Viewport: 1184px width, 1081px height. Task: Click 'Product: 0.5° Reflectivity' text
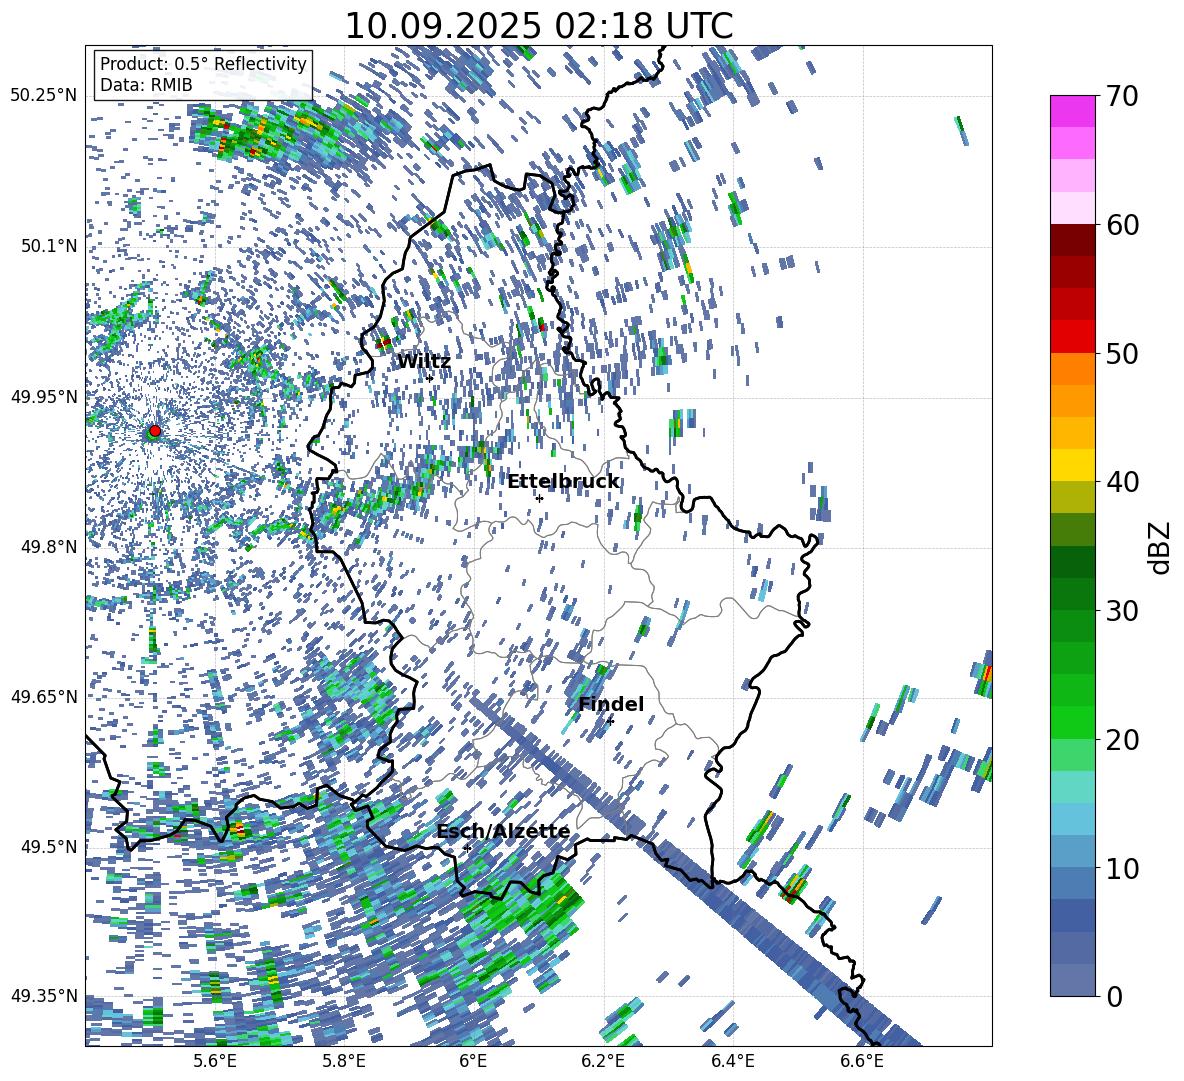pos(203,64)
